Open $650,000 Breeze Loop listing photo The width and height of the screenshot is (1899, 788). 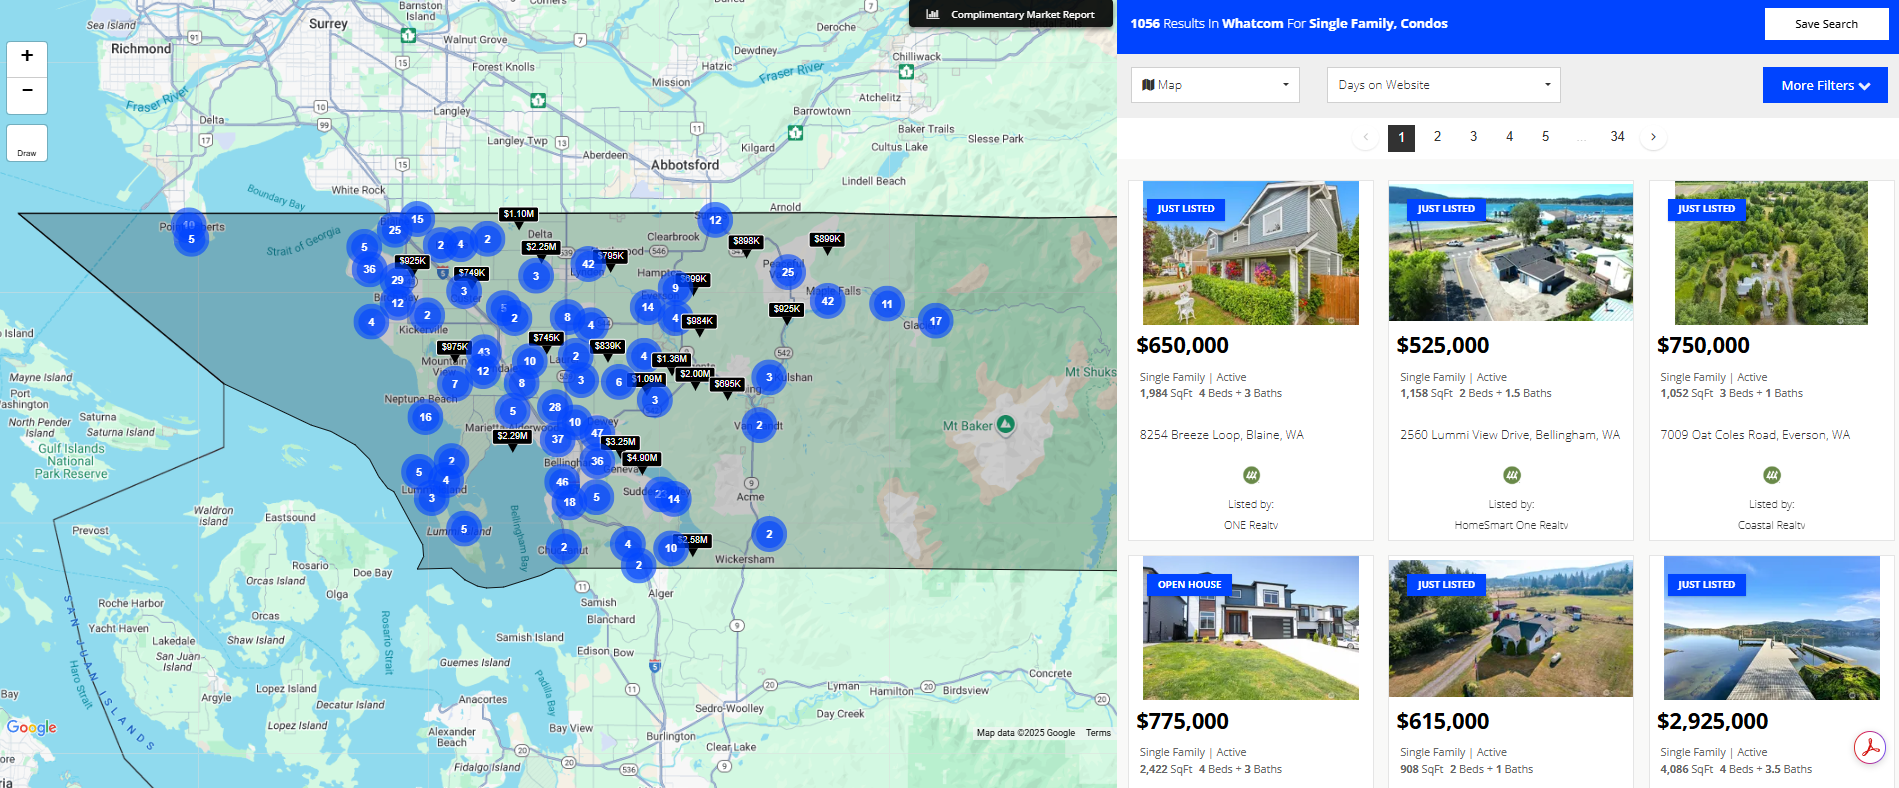pyautogui.click(x=1251, y=252)
